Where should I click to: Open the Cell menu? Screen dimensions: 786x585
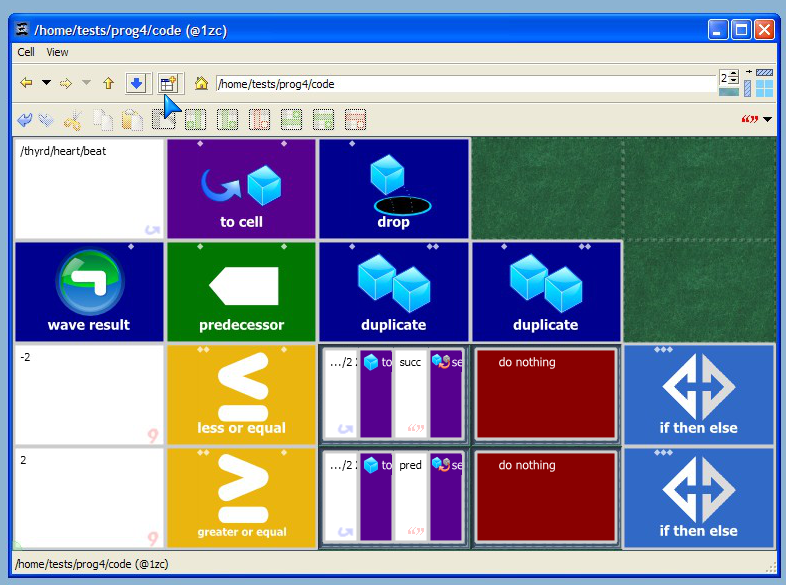26,52
